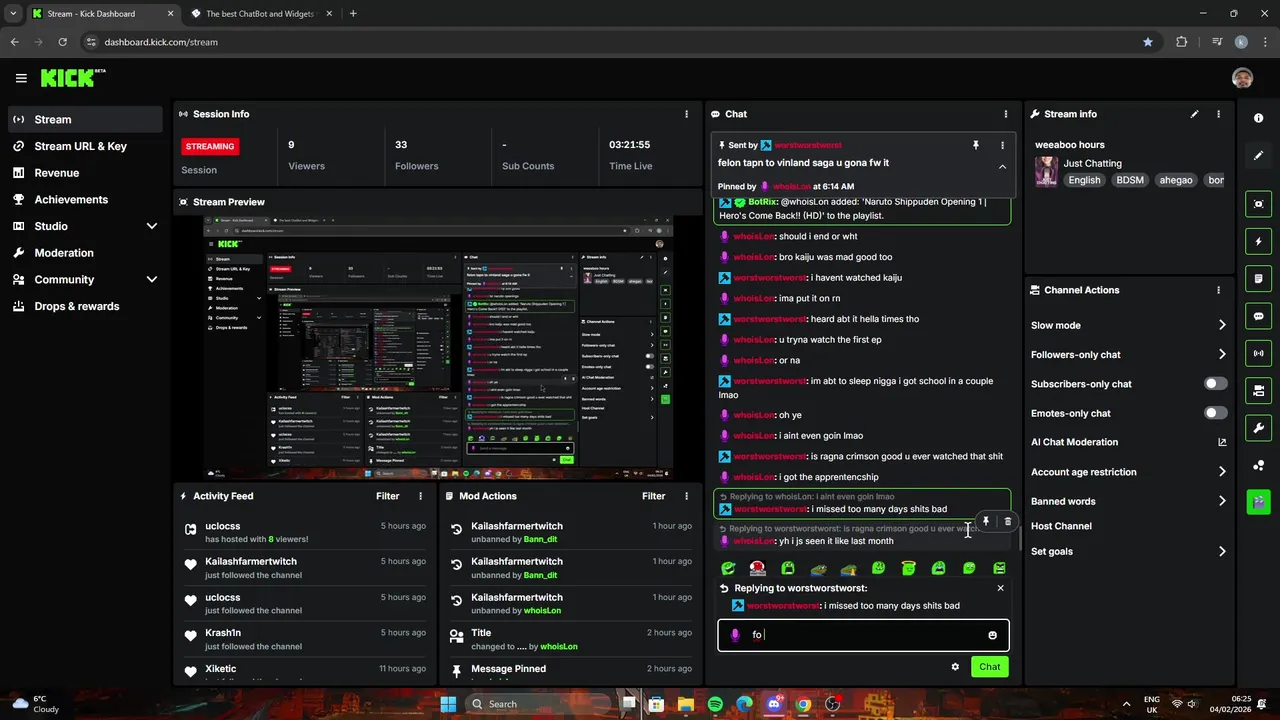Open Mod Actions Filter
1280x720 pixels.
(653, 496)
